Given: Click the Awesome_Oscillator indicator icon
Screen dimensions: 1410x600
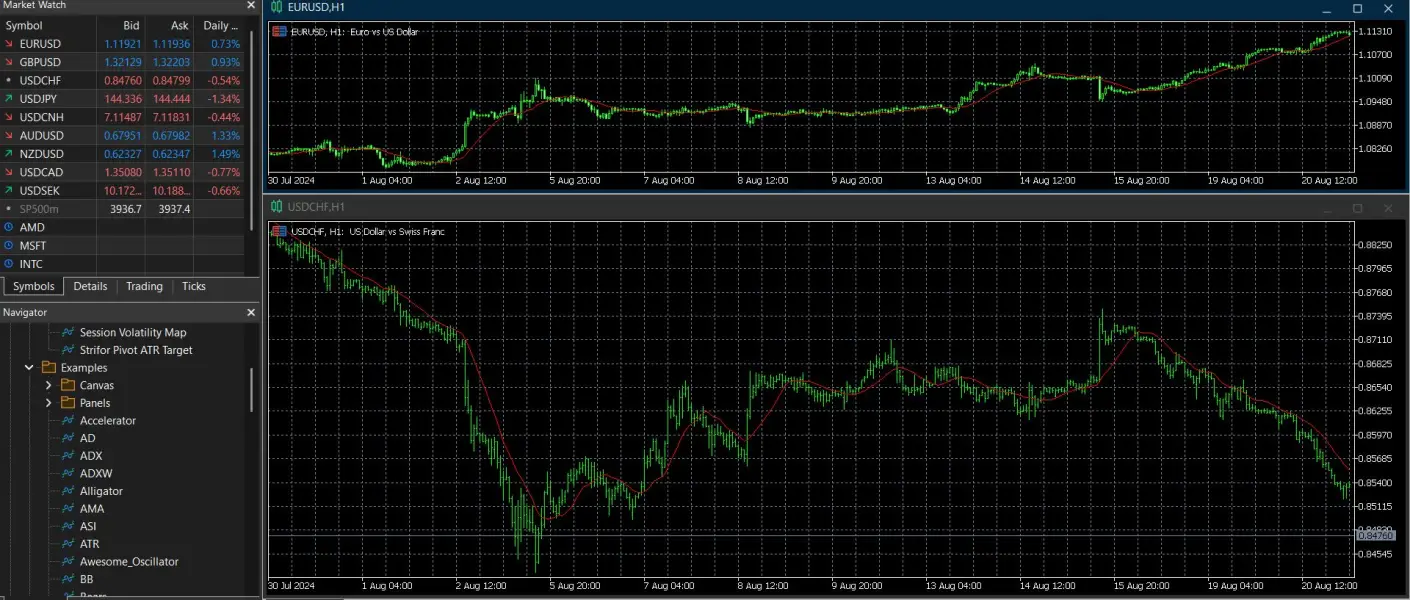Looking at the screenshot, I should coord(68,561).
